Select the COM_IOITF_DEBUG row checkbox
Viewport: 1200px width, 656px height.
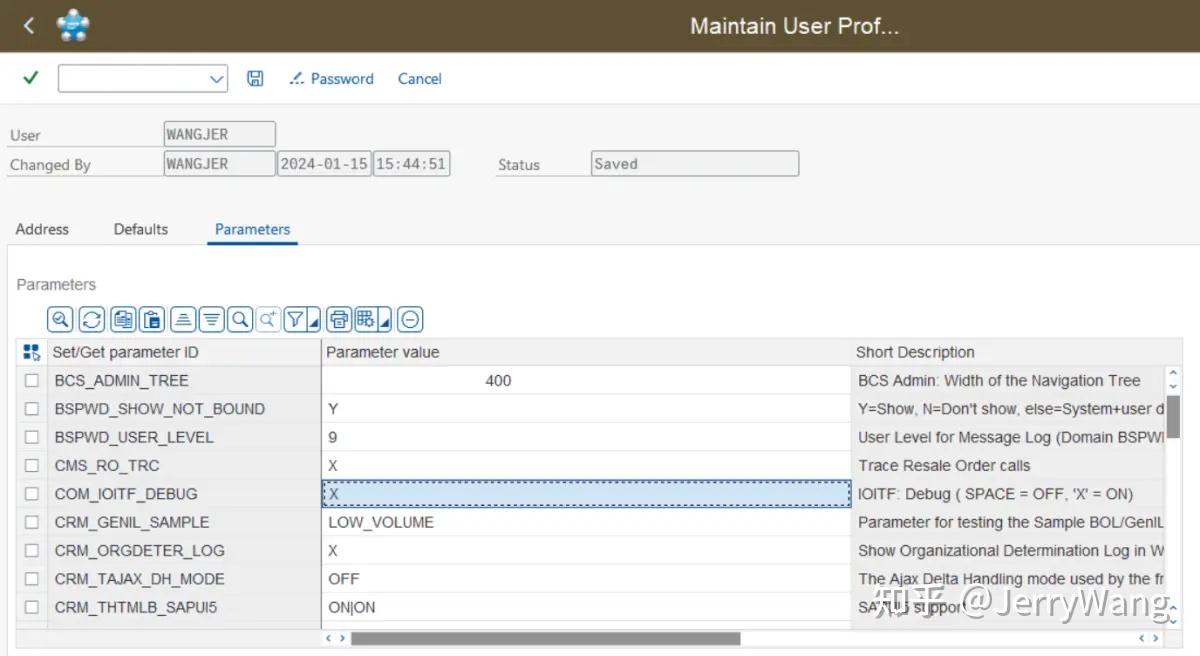[32, 494]
